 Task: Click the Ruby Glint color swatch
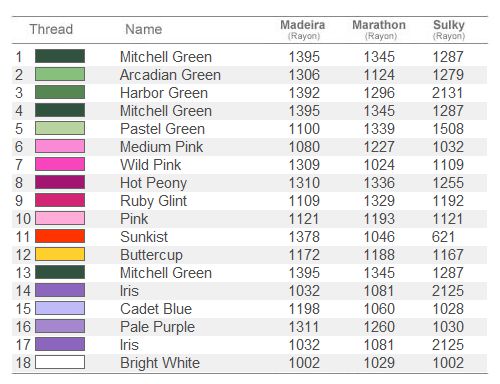(60, 200)
